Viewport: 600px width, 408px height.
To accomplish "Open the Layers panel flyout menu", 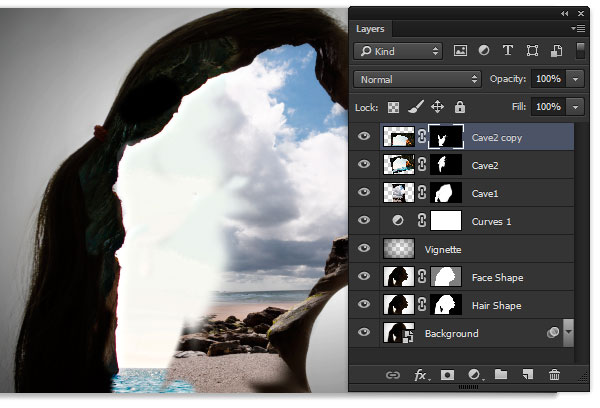I will 578,28.
